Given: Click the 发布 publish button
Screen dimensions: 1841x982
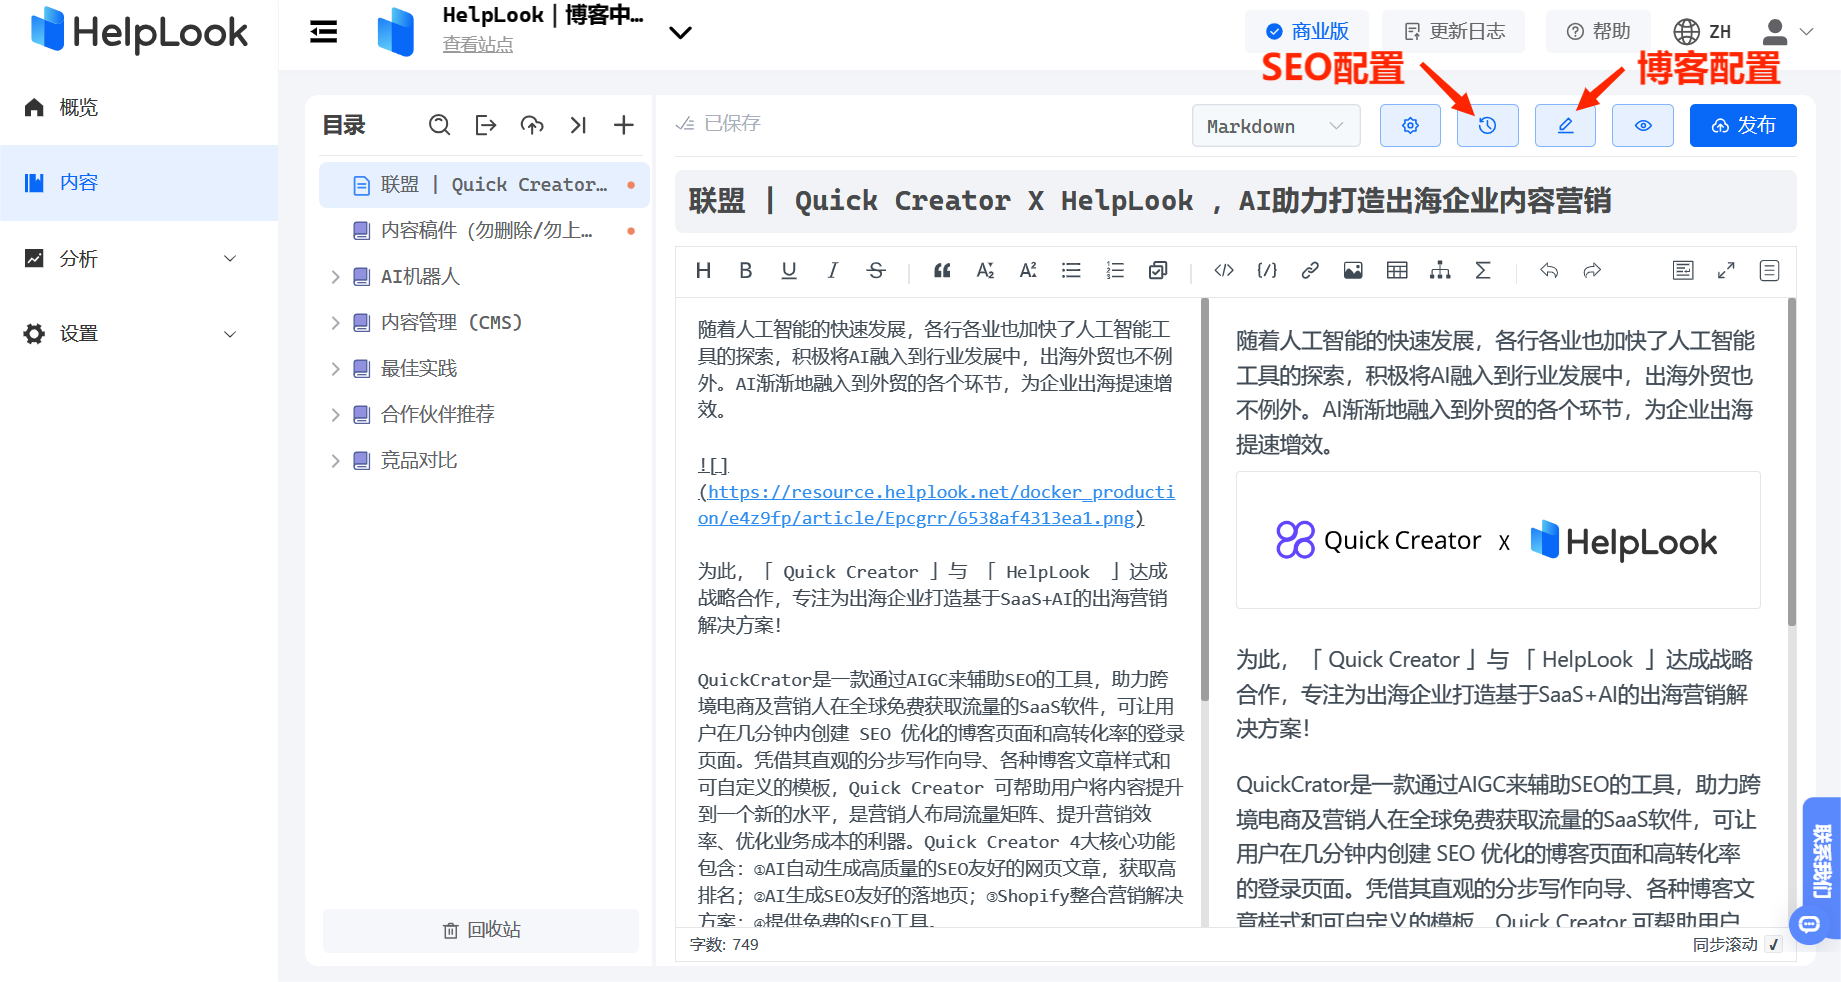Looking at the screenshot, I should (1743, 125).
